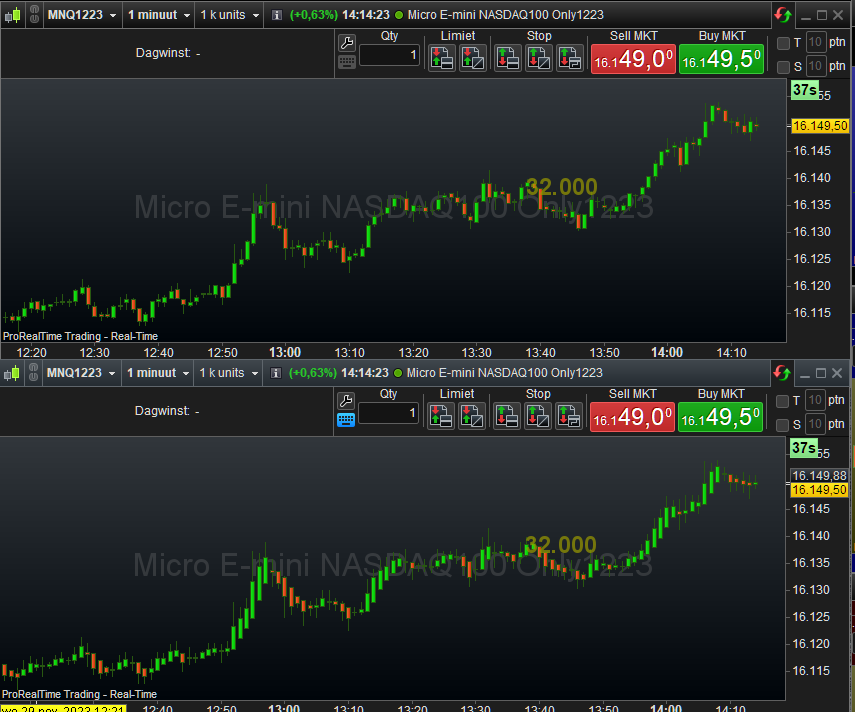Open 1 k units dropdown in bottom window
855x712 pixels.
tap(228, 373)
